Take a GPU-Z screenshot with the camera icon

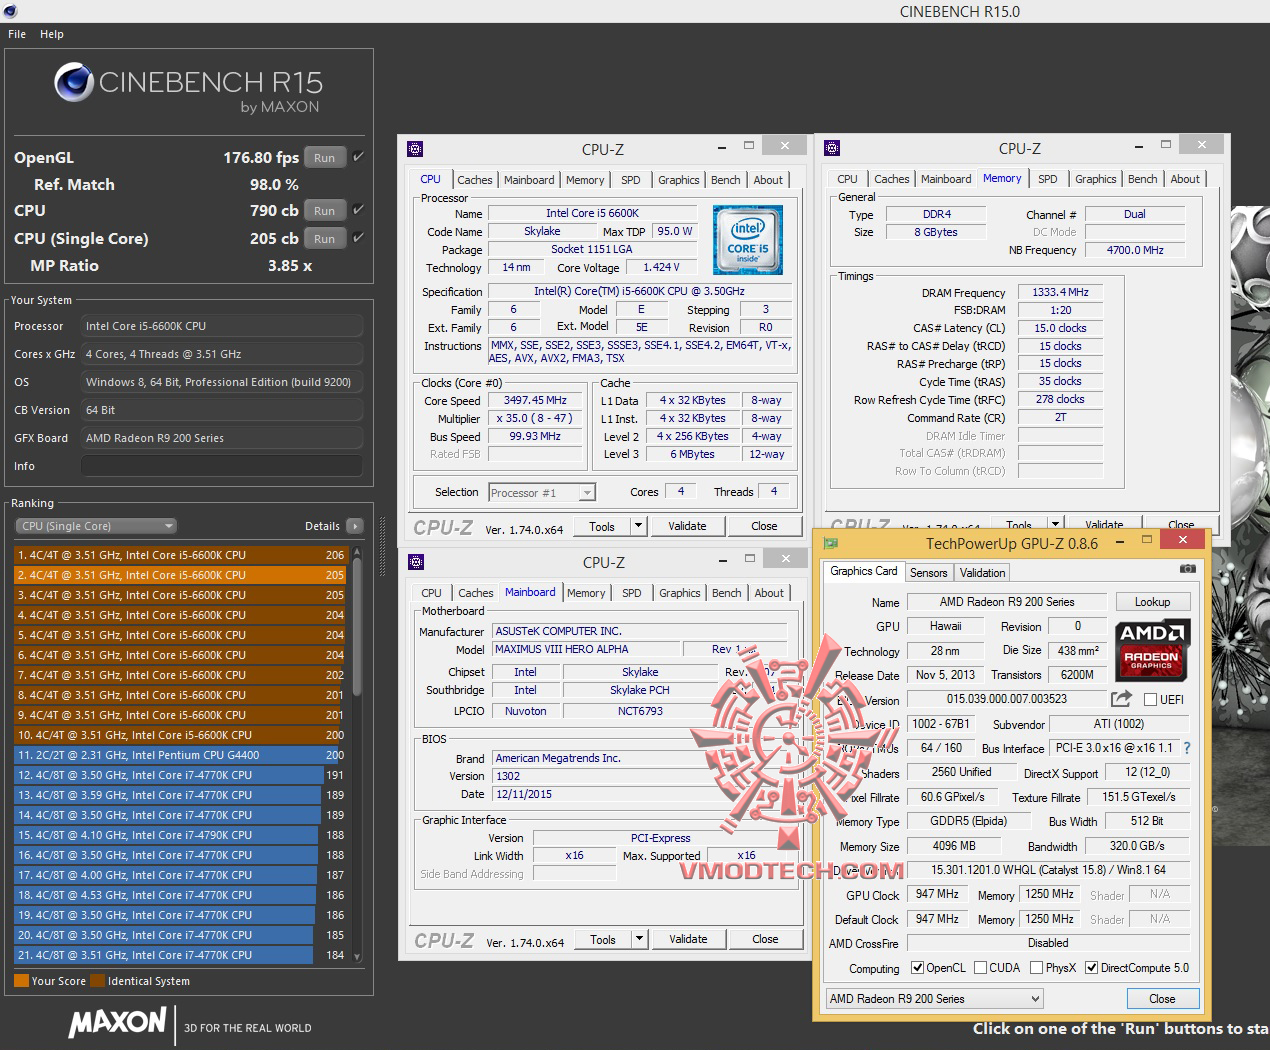pos(1187,568)
